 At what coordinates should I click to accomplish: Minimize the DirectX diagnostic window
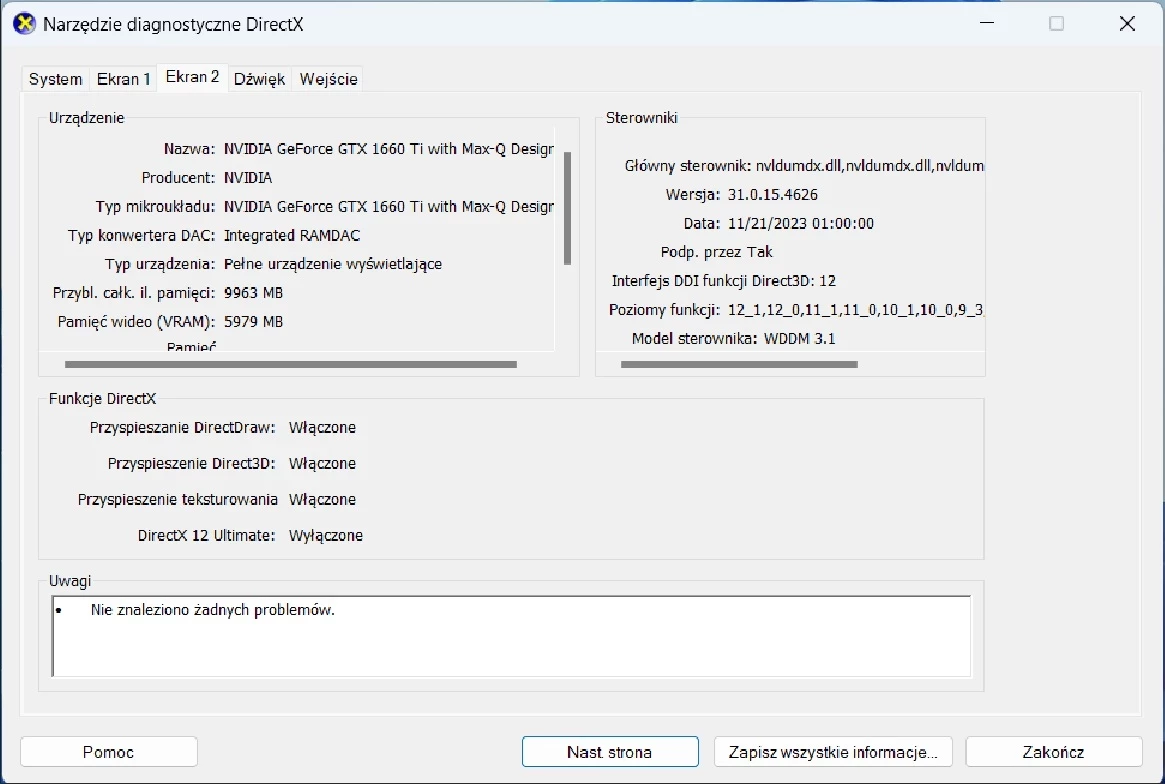coord(987,23)
